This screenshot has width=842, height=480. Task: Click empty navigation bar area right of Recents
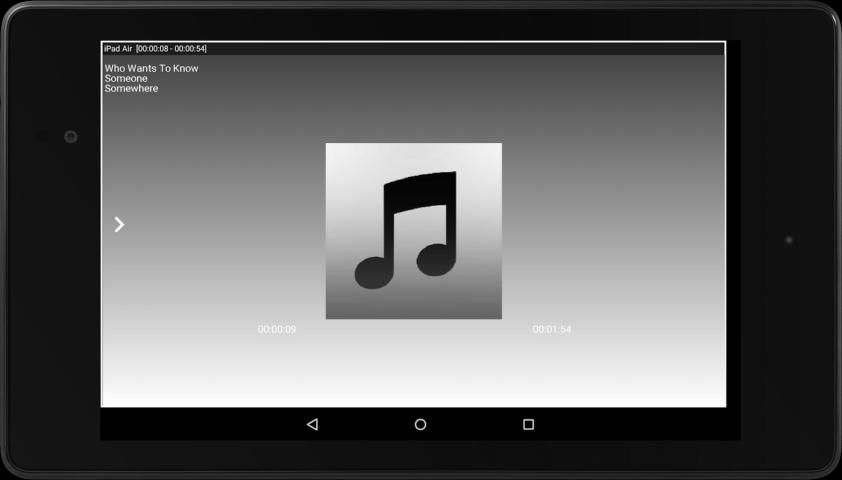click(640, 425)
